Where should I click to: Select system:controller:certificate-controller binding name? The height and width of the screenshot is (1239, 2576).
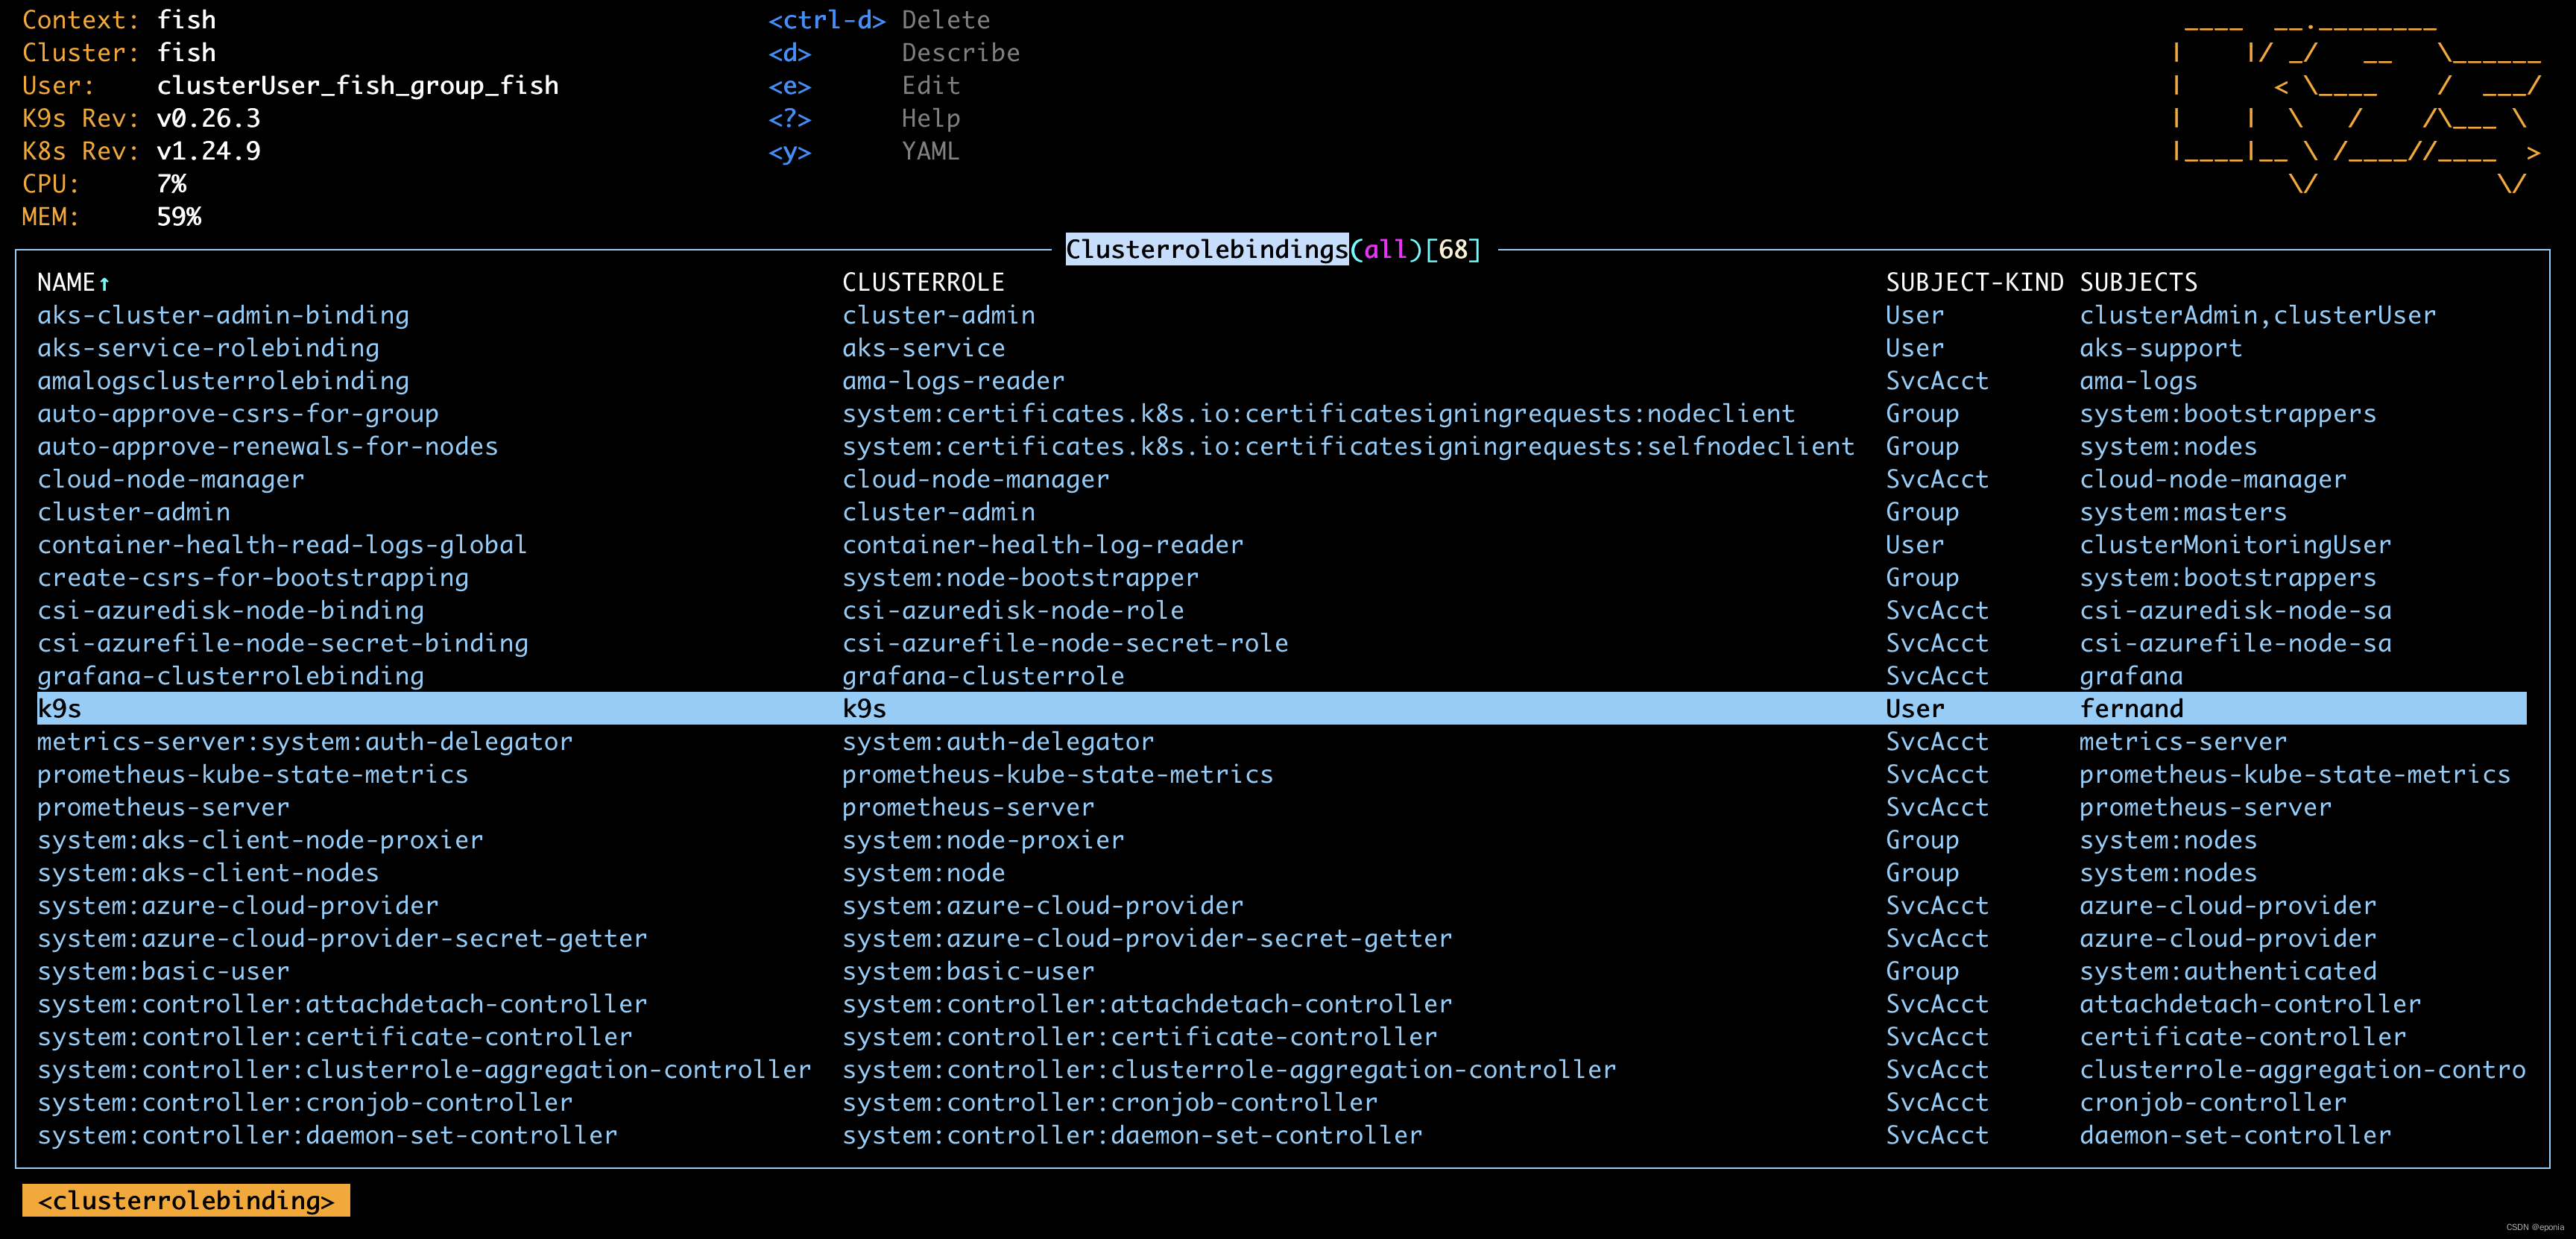[x=335, y=1038]
